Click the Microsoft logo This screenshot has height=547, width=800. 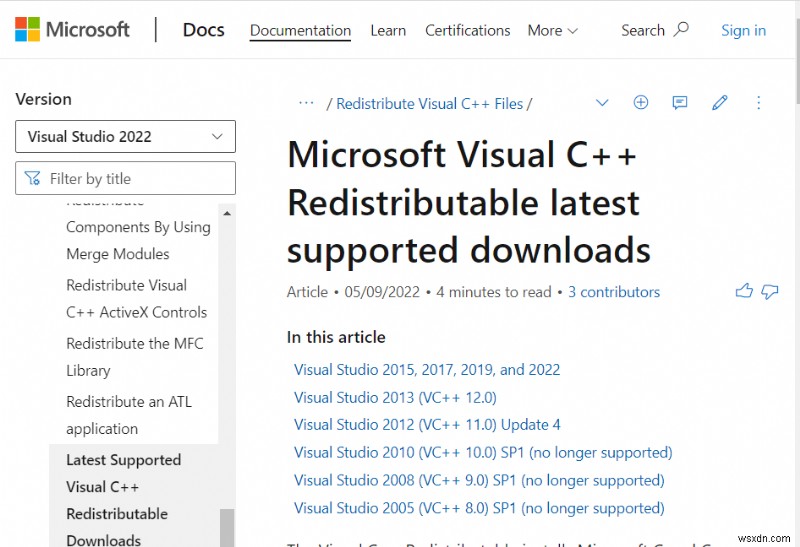(72, 30)
